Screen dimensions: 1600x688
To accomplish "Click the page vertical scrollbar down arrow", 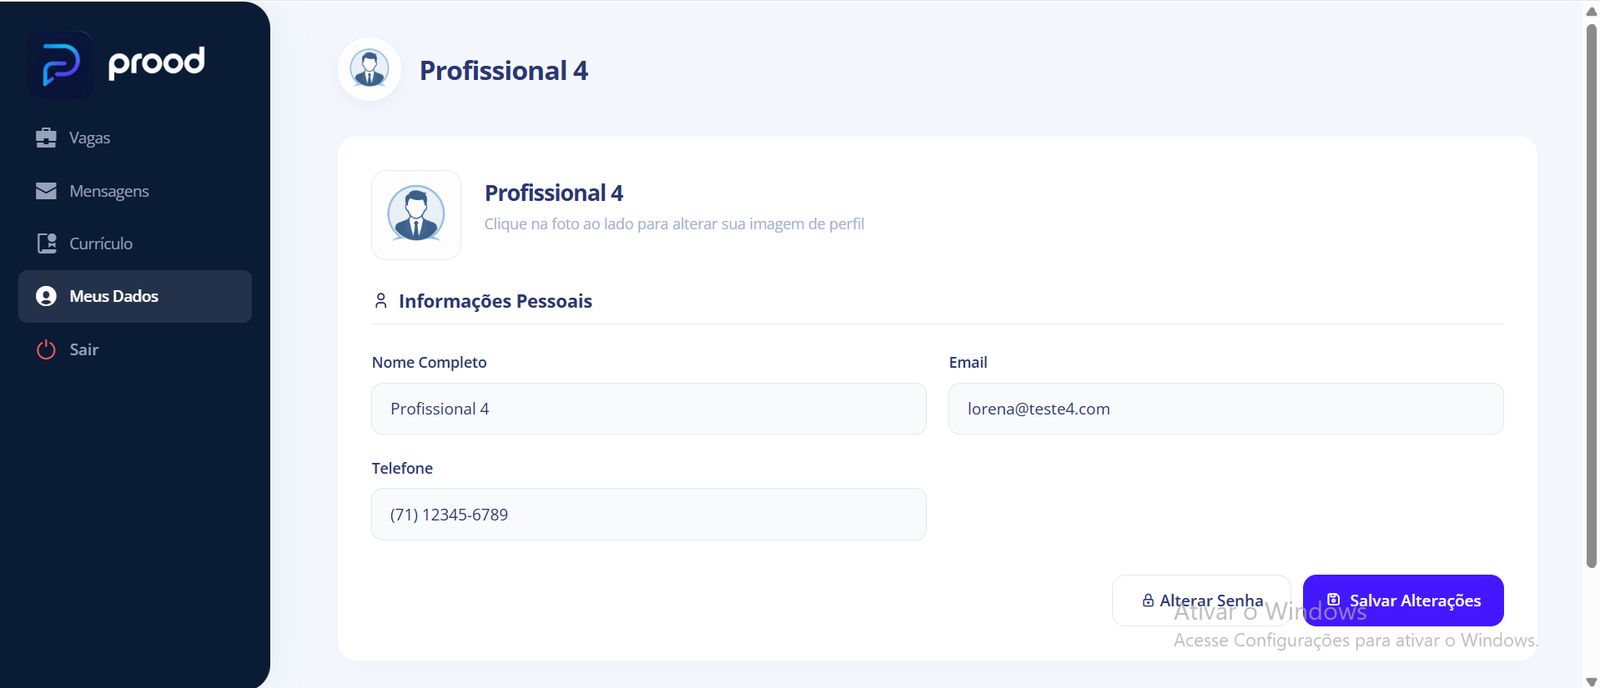I will (x=1591, y=681).
